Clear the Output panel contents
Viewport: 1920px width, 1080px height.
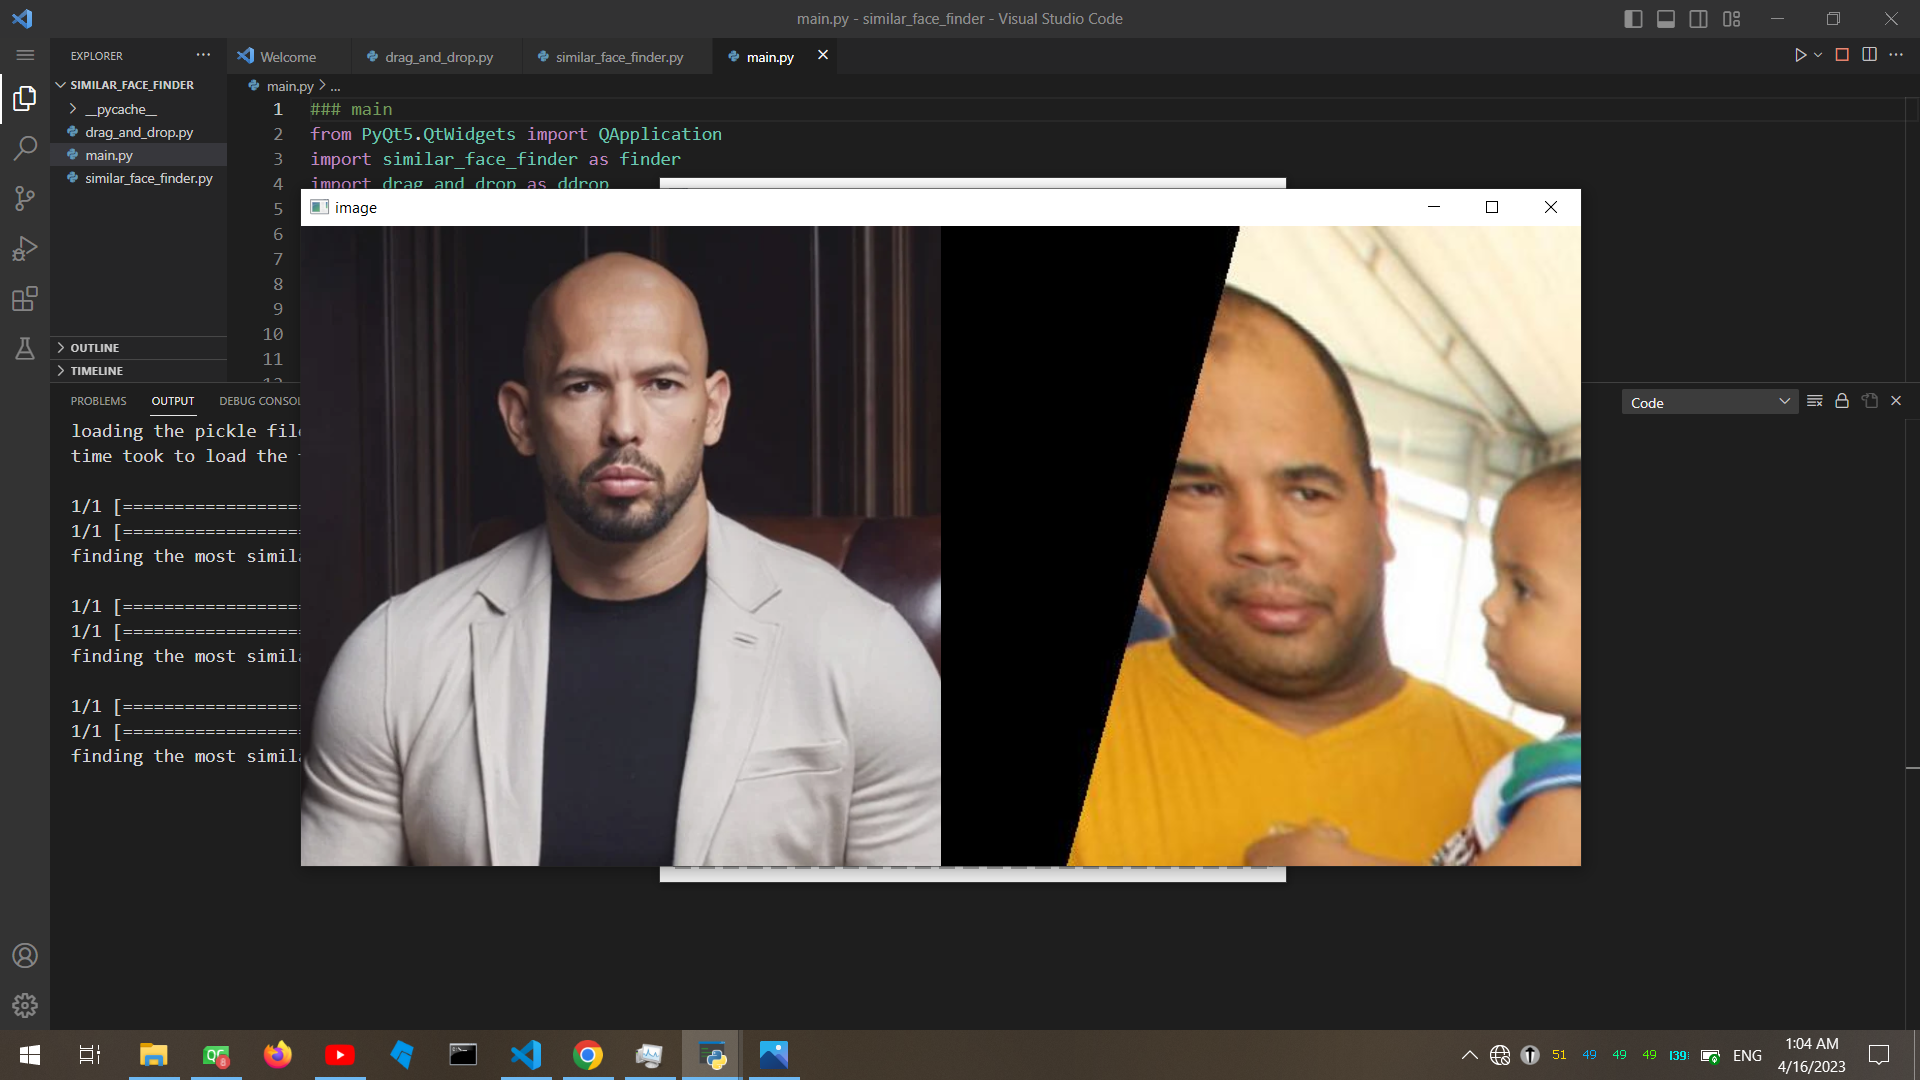coord(1815,400)
